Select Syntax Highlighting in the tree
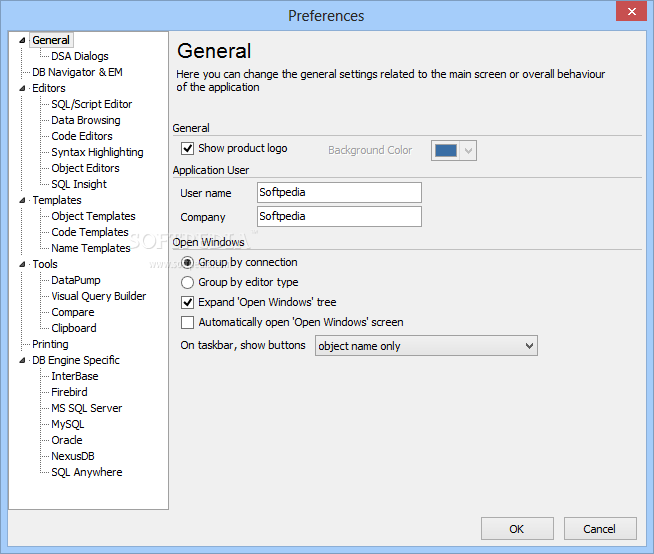 pyautogui.click(x=97, y=152)
